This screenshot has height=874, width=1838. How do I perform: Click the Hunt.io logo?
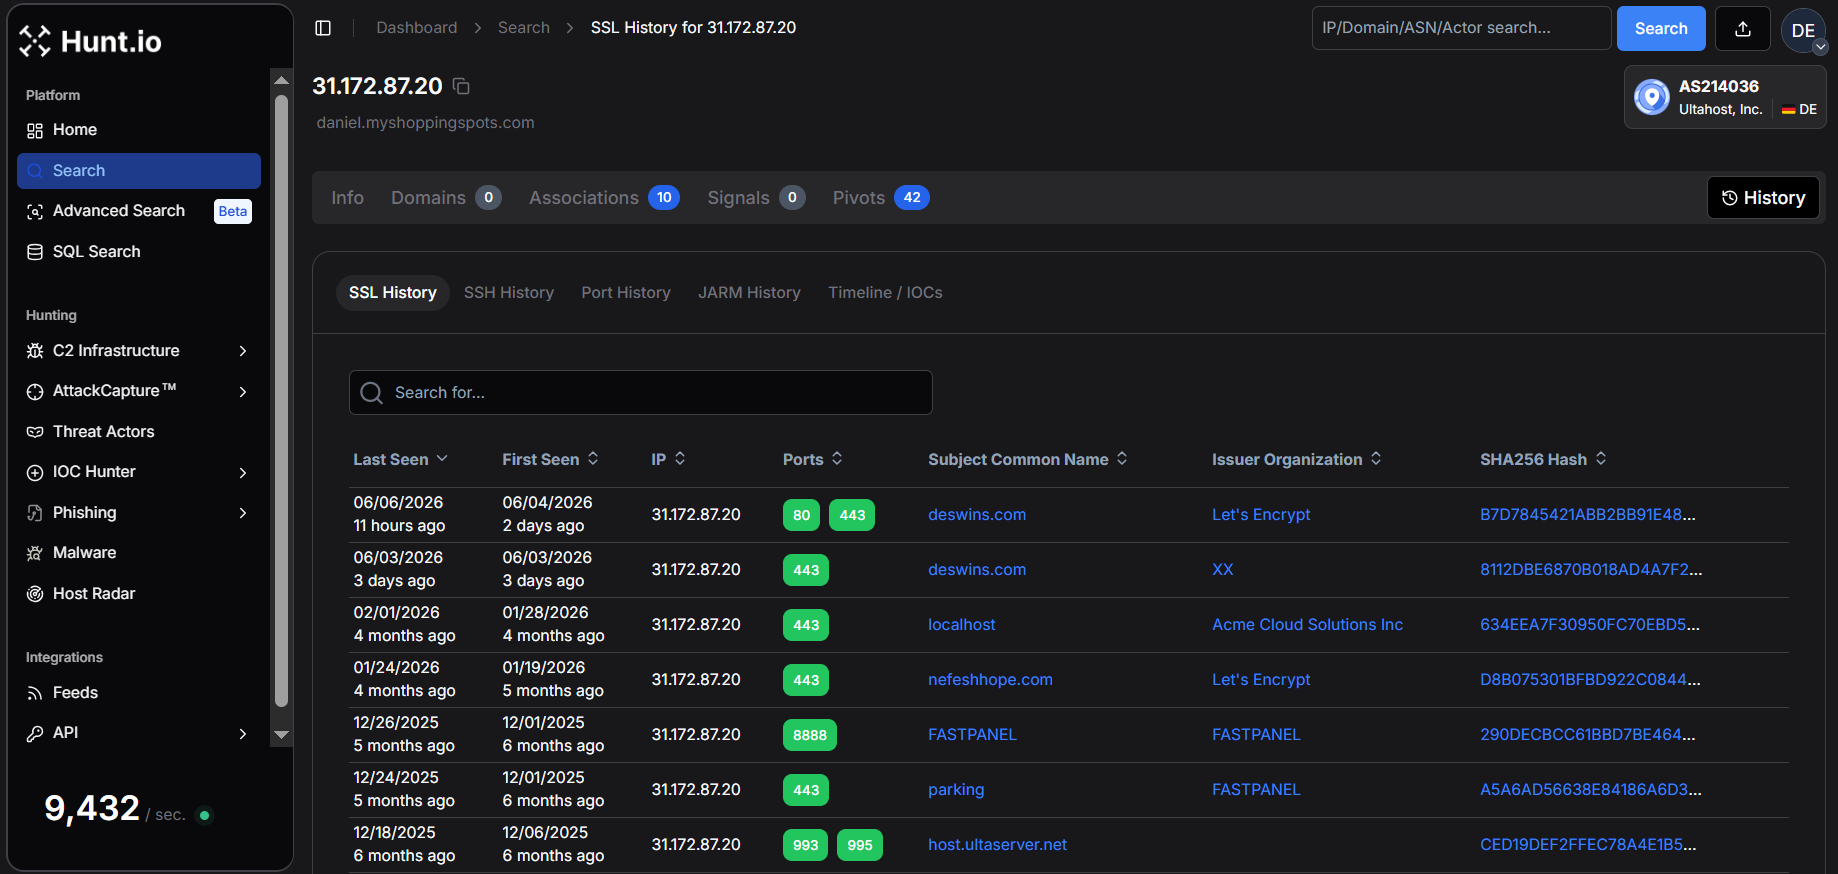pyautogui.click(x=90, y=41)
